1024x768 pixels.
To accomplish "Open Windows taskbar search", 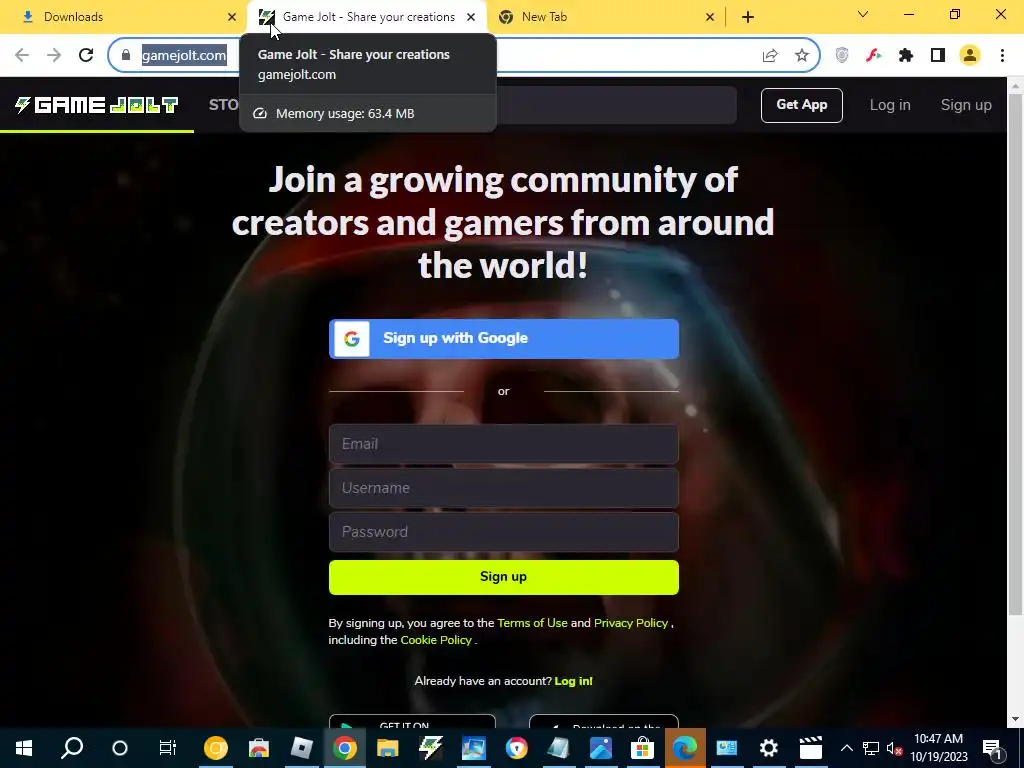I will coord(72,748).
